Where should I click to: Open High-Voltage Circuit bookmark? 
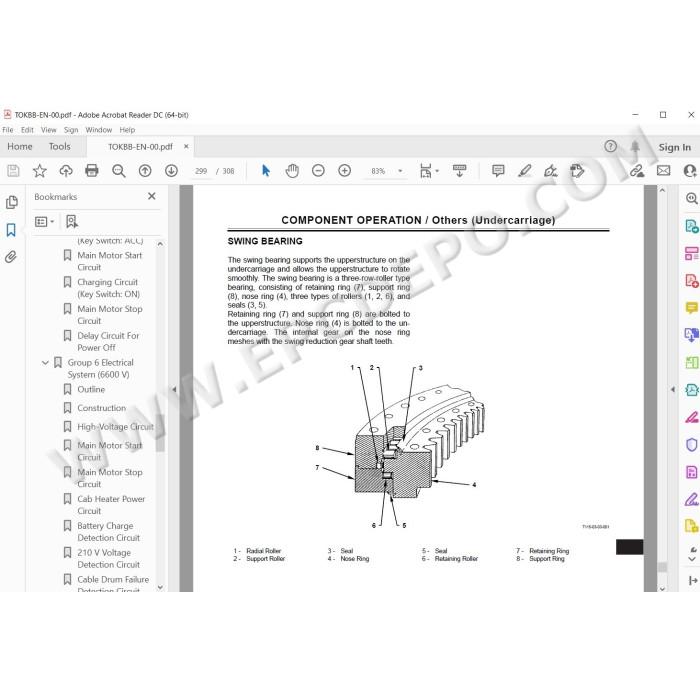click(115, 427)
